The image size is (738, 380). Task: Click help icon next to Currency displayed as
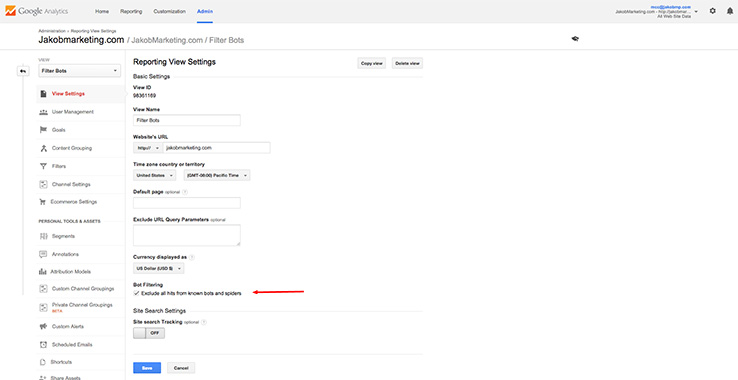click(x=192, y=258)
